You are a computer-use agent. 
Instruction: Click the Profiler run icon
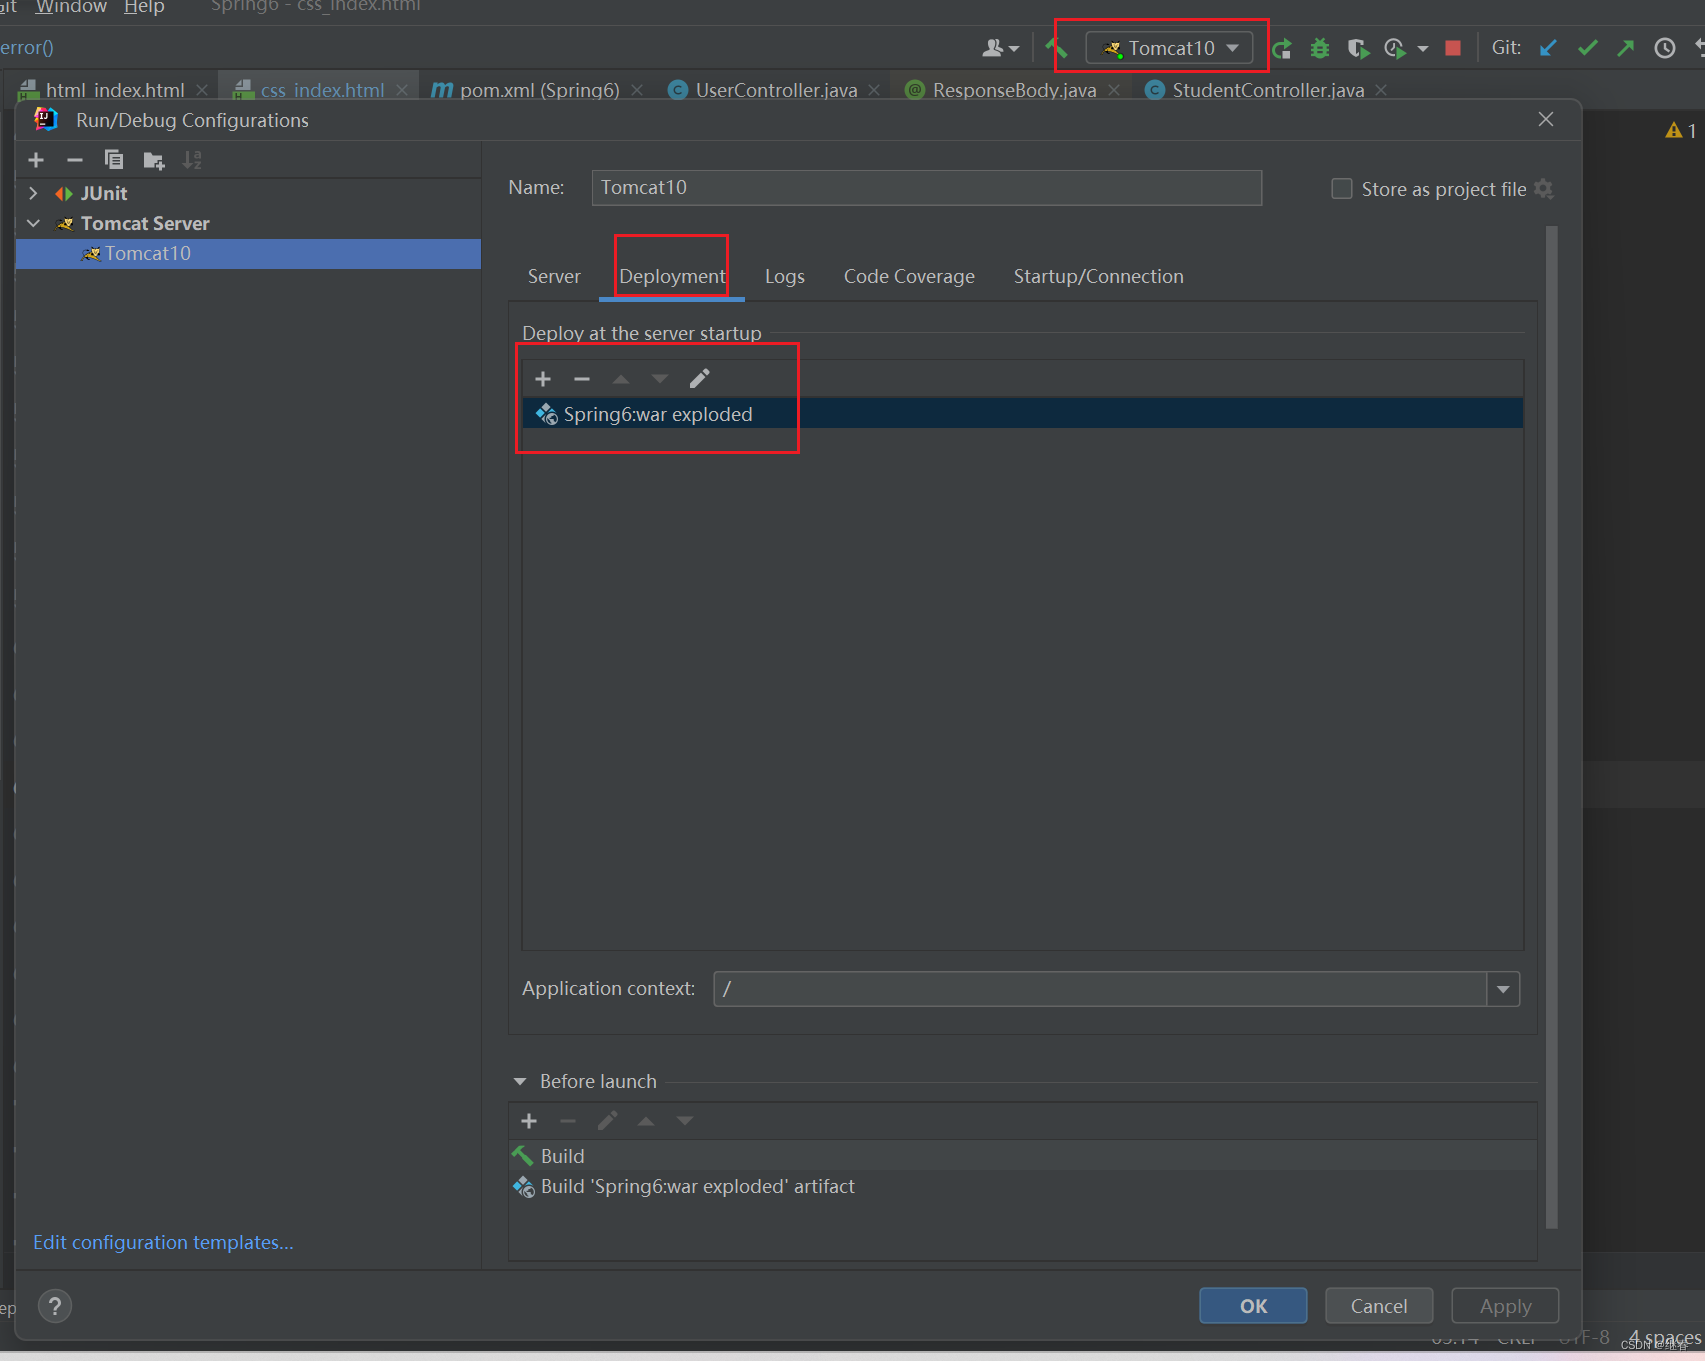click(1395, 48)
